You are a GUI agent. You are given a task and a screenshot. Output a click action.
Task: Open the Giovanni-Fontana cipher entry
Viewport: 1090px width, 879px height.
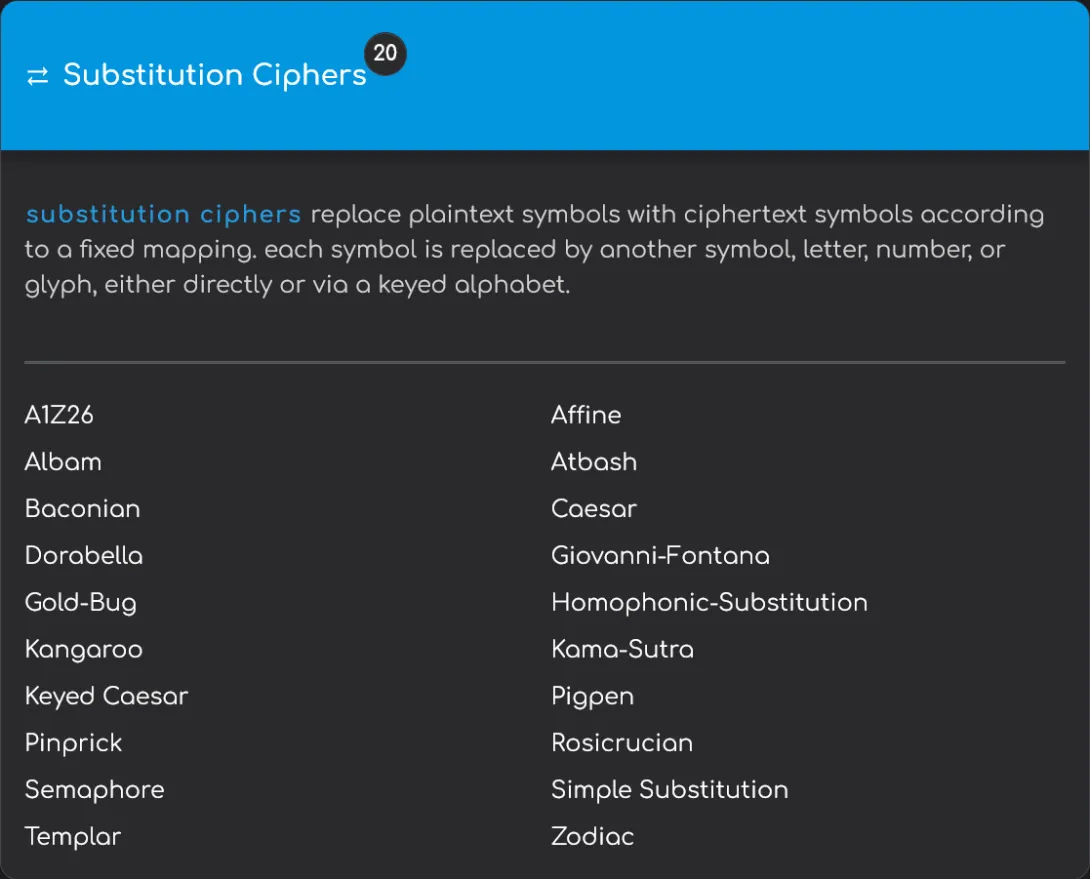660,556
